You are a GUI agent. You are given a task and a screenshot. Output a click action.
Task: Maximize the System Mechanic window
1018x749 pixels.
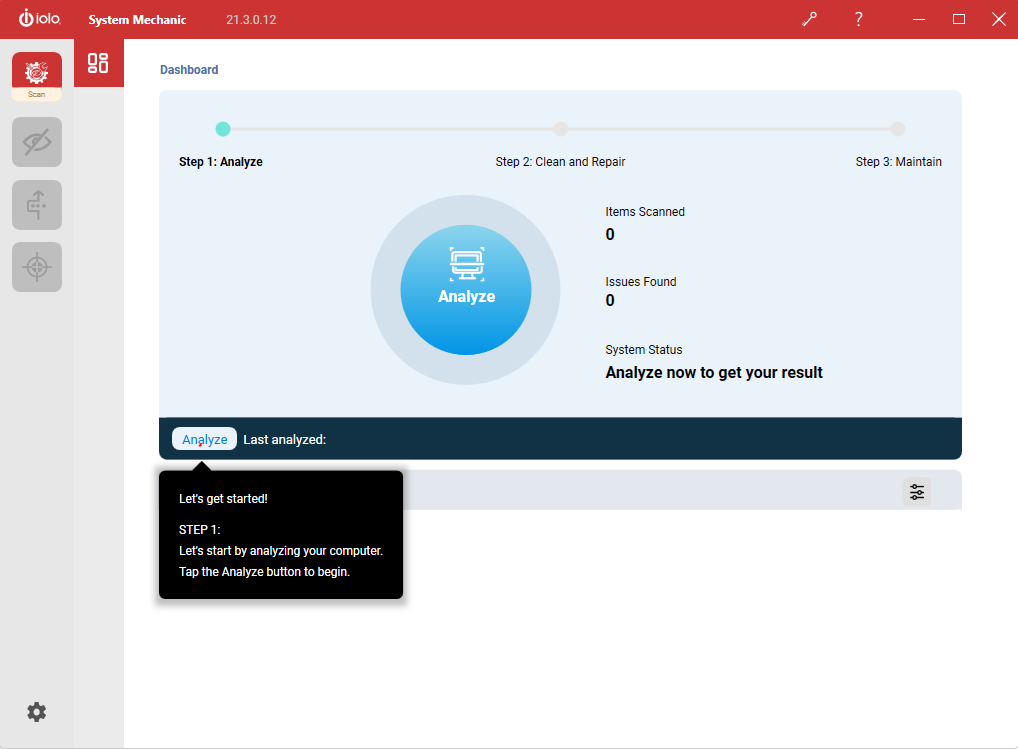(958, 19)
